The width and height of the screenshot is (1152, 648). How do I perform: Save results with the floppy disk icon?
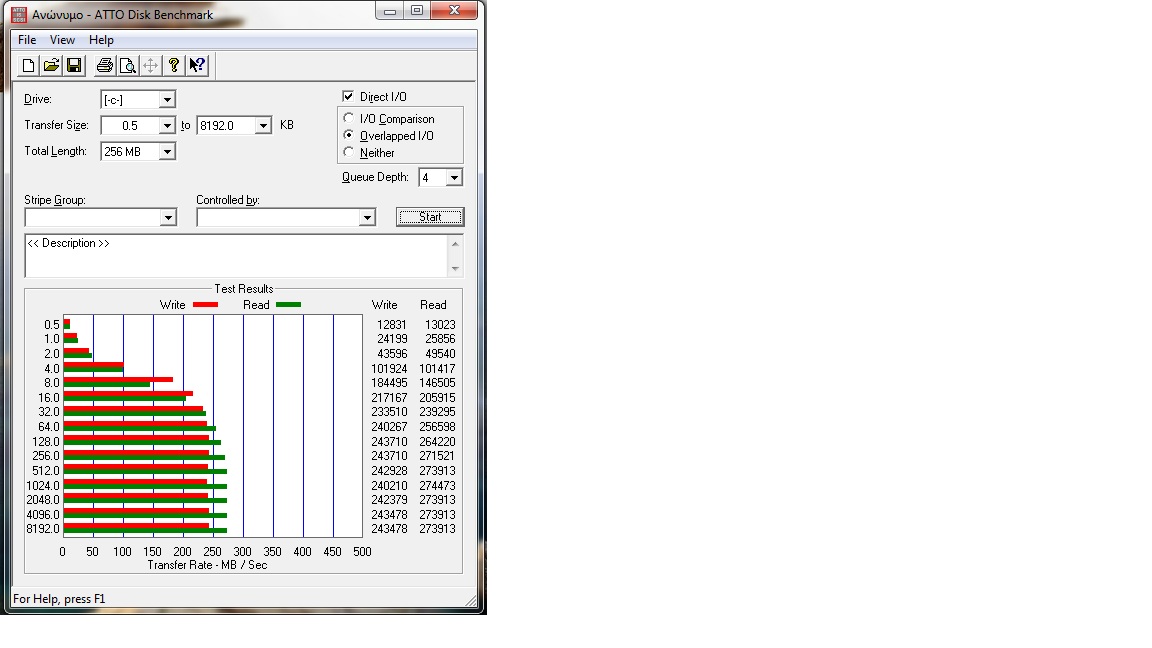tap(74, 65)
